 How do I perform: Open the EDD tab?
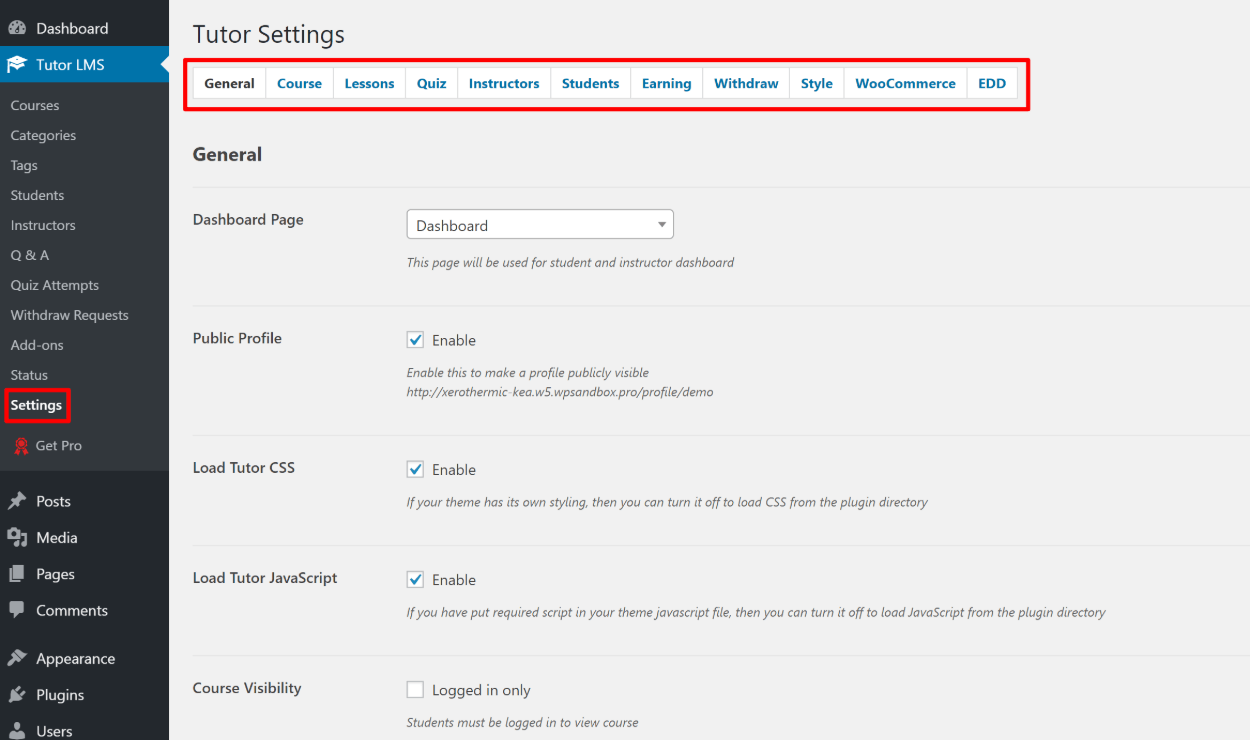992,83
